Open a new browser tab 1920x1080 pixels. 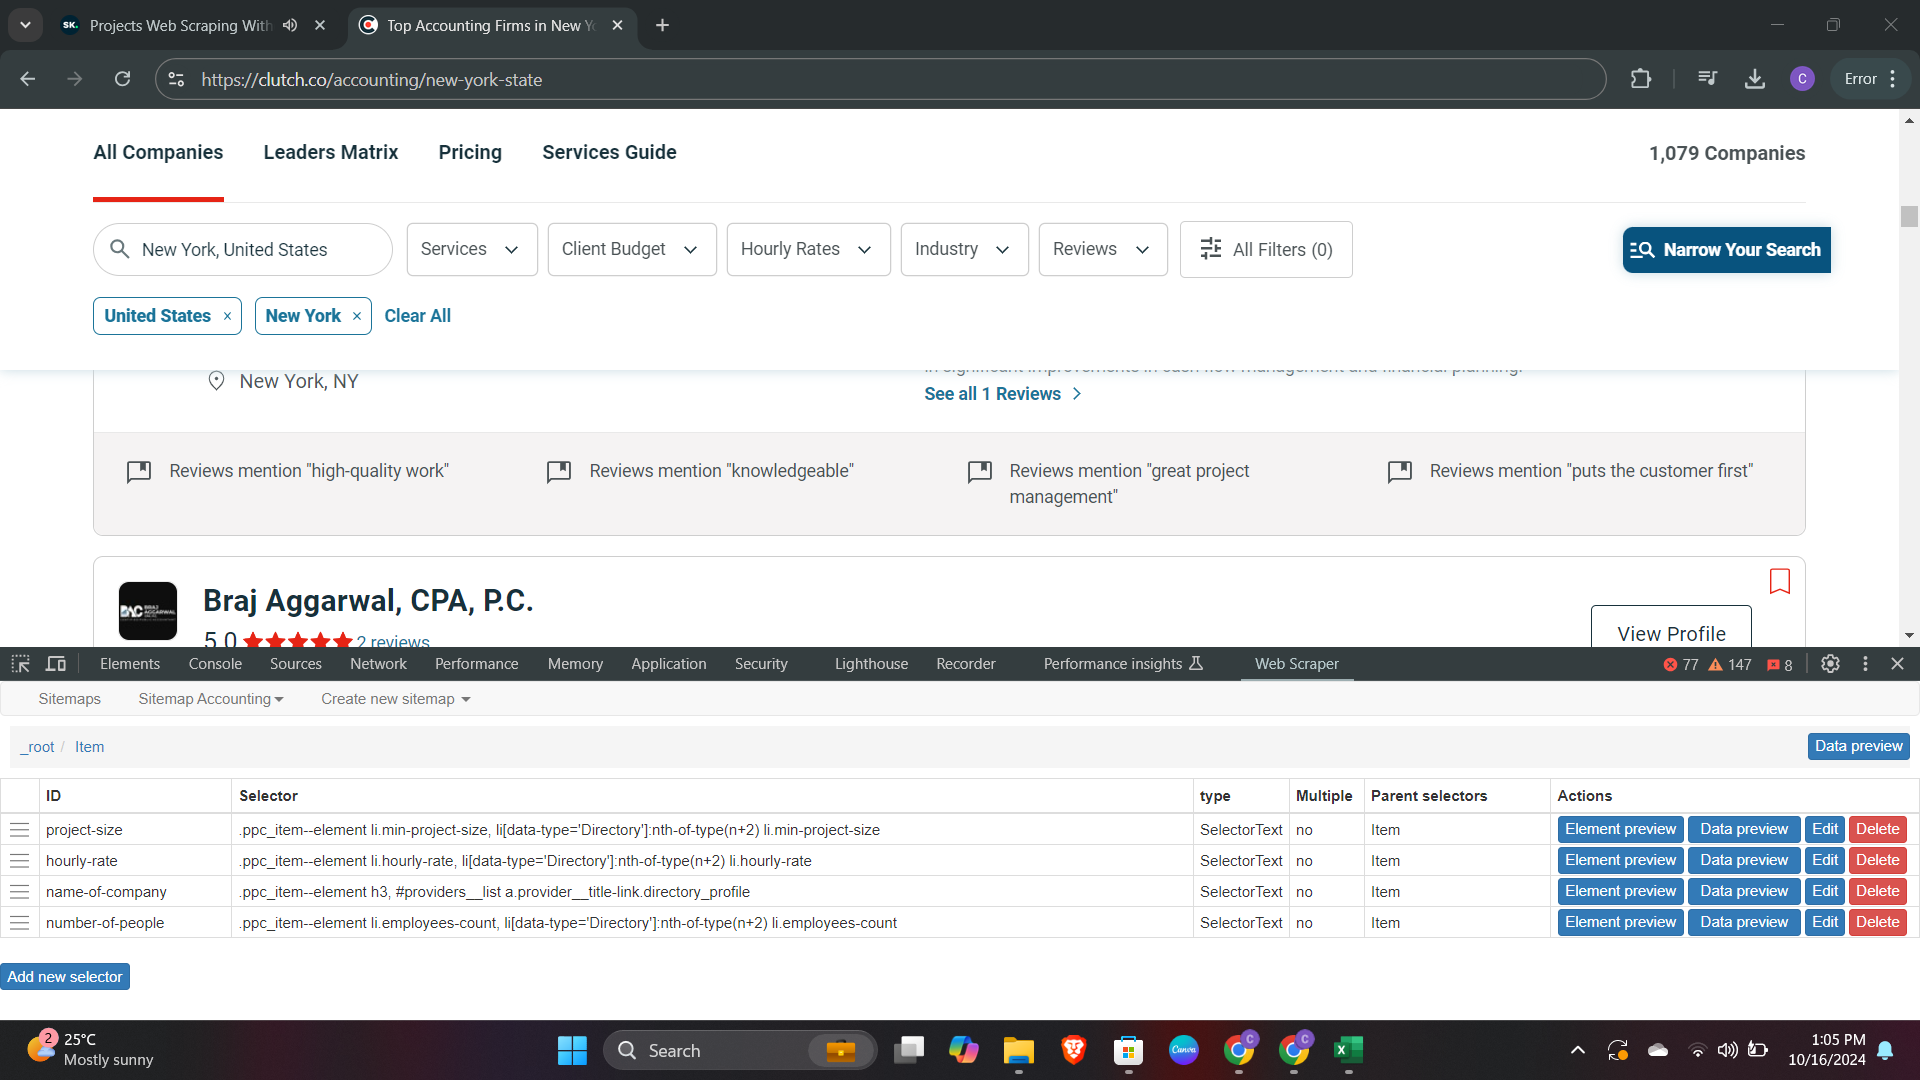[x=662, y=25]
